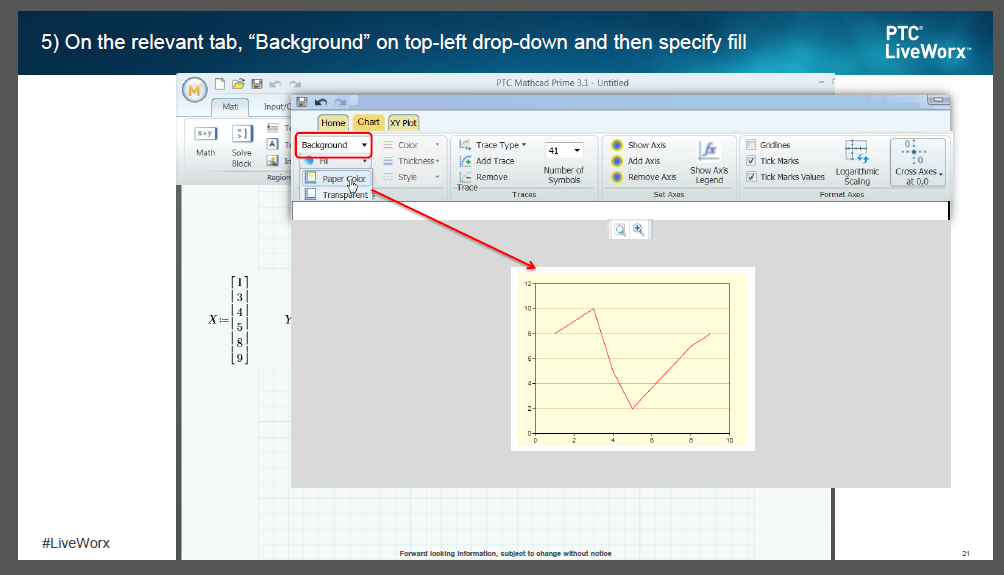The width and height of the screenshot is (1004, 575).
Task: Enable the Gridlines checkbox
Action: click(751, 145)
